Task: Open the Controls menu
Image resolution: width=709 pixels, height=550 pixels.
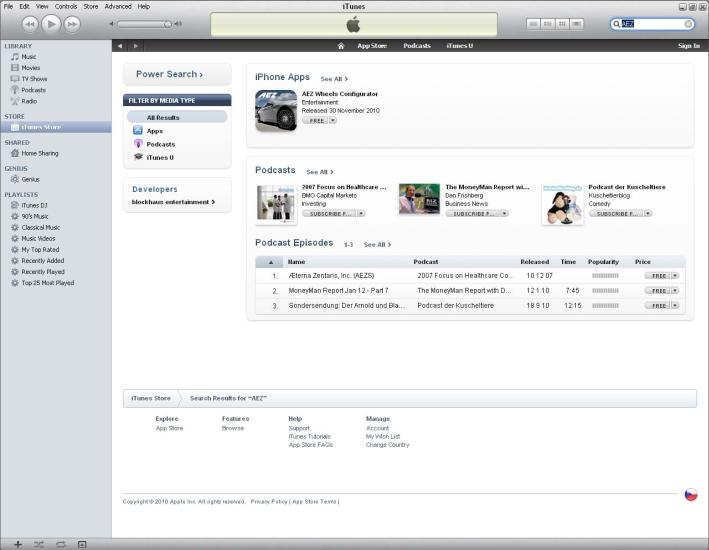Action: [66, 6]
